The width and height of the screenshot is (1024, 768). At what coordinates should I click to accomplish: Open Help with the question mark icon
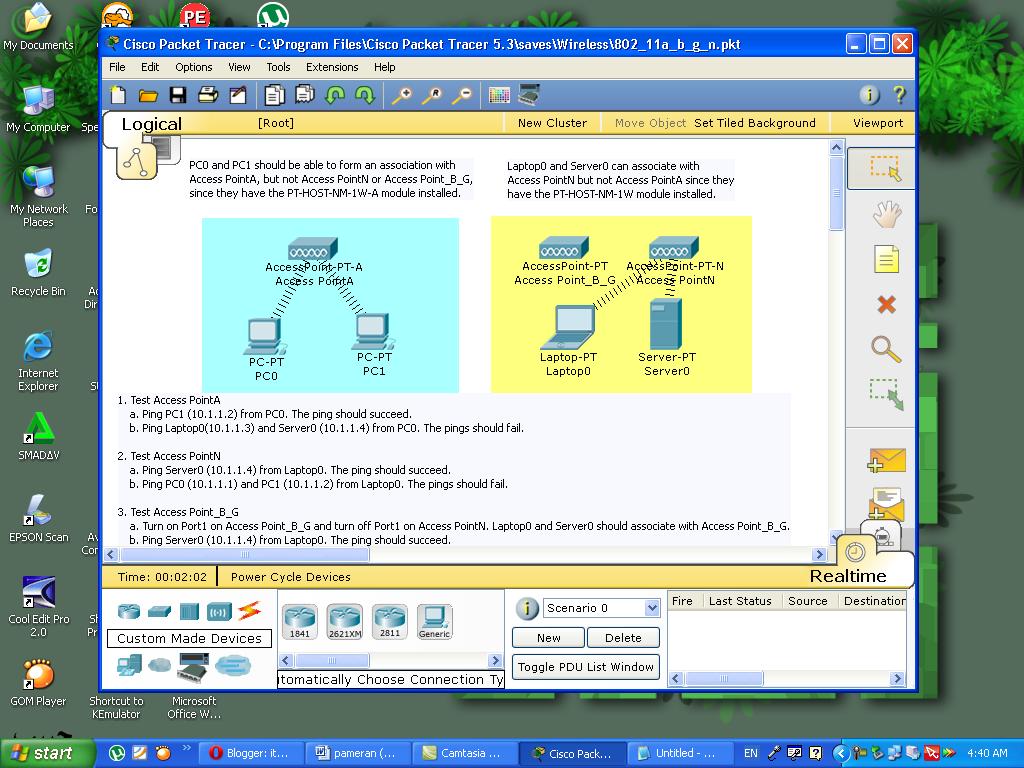click(x=899, y=95)
